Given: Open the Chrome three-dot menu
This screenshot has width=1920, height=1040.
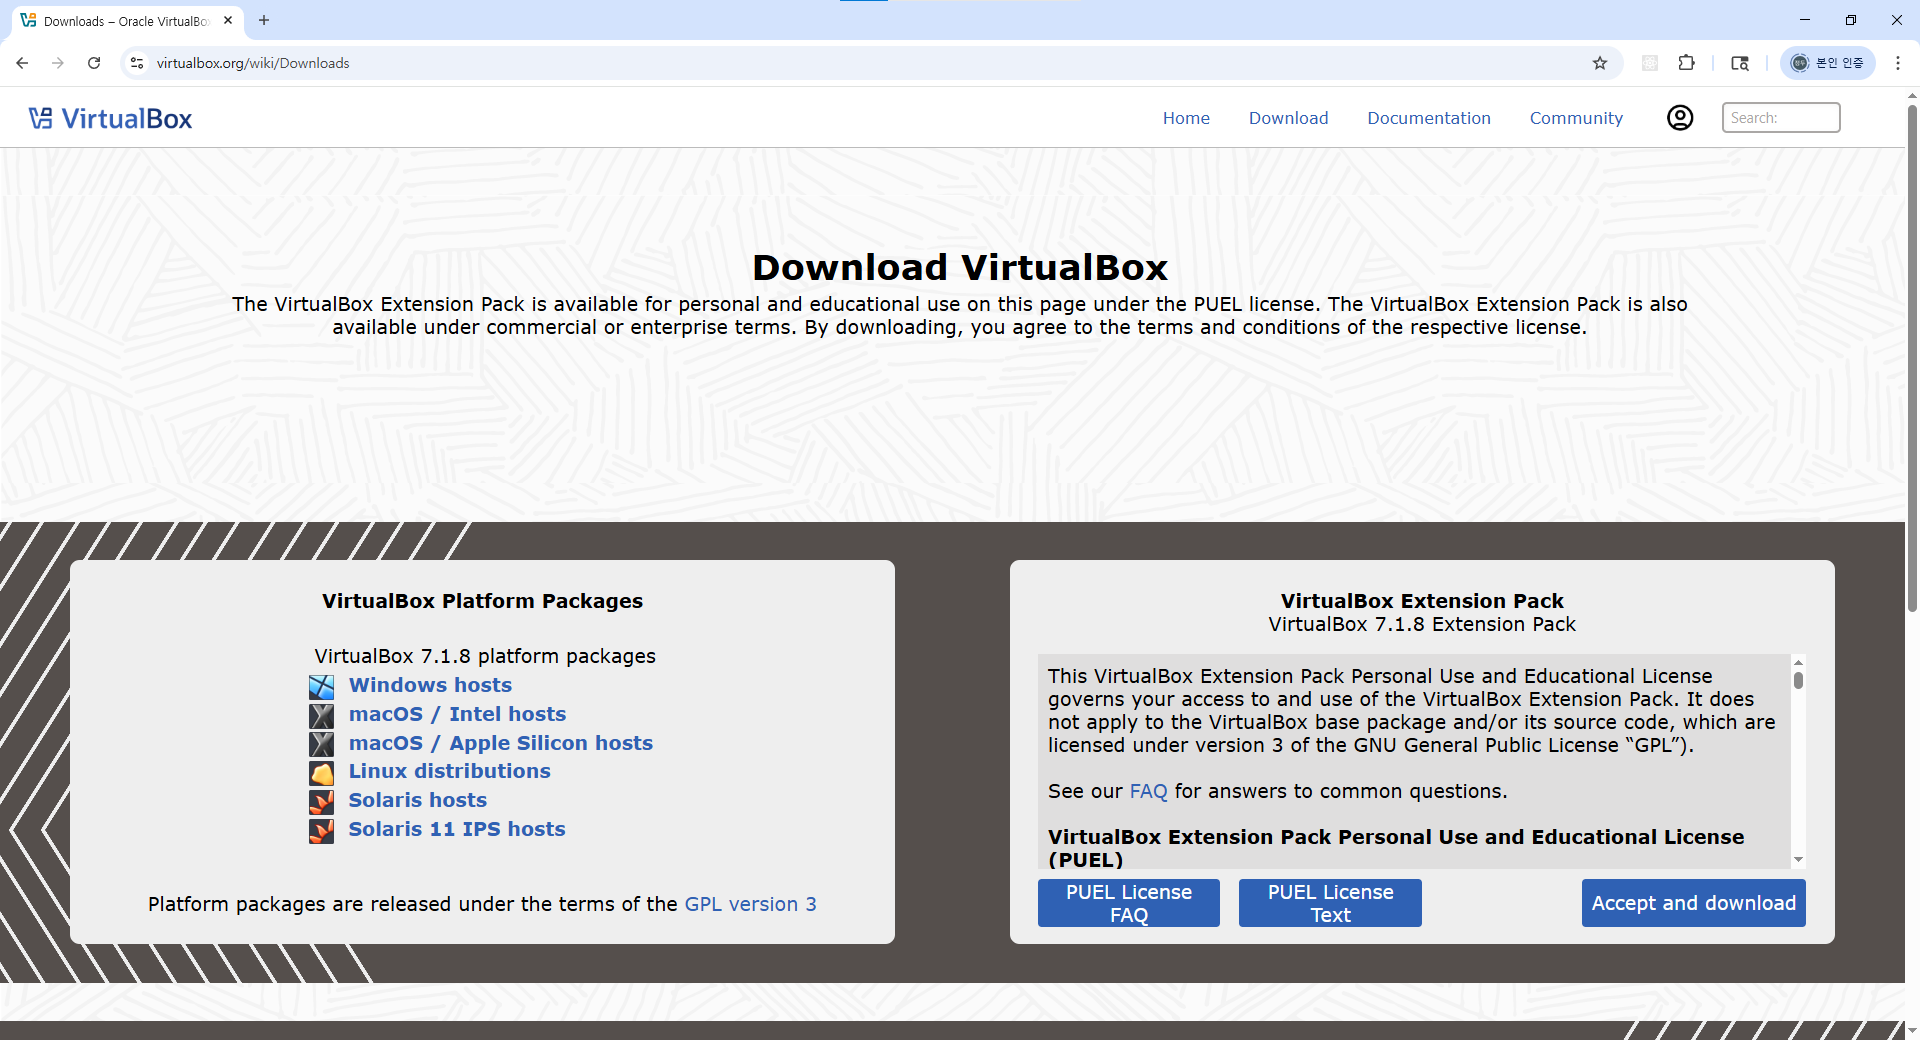Looking at the screenshot, I should click(1898, 63).
